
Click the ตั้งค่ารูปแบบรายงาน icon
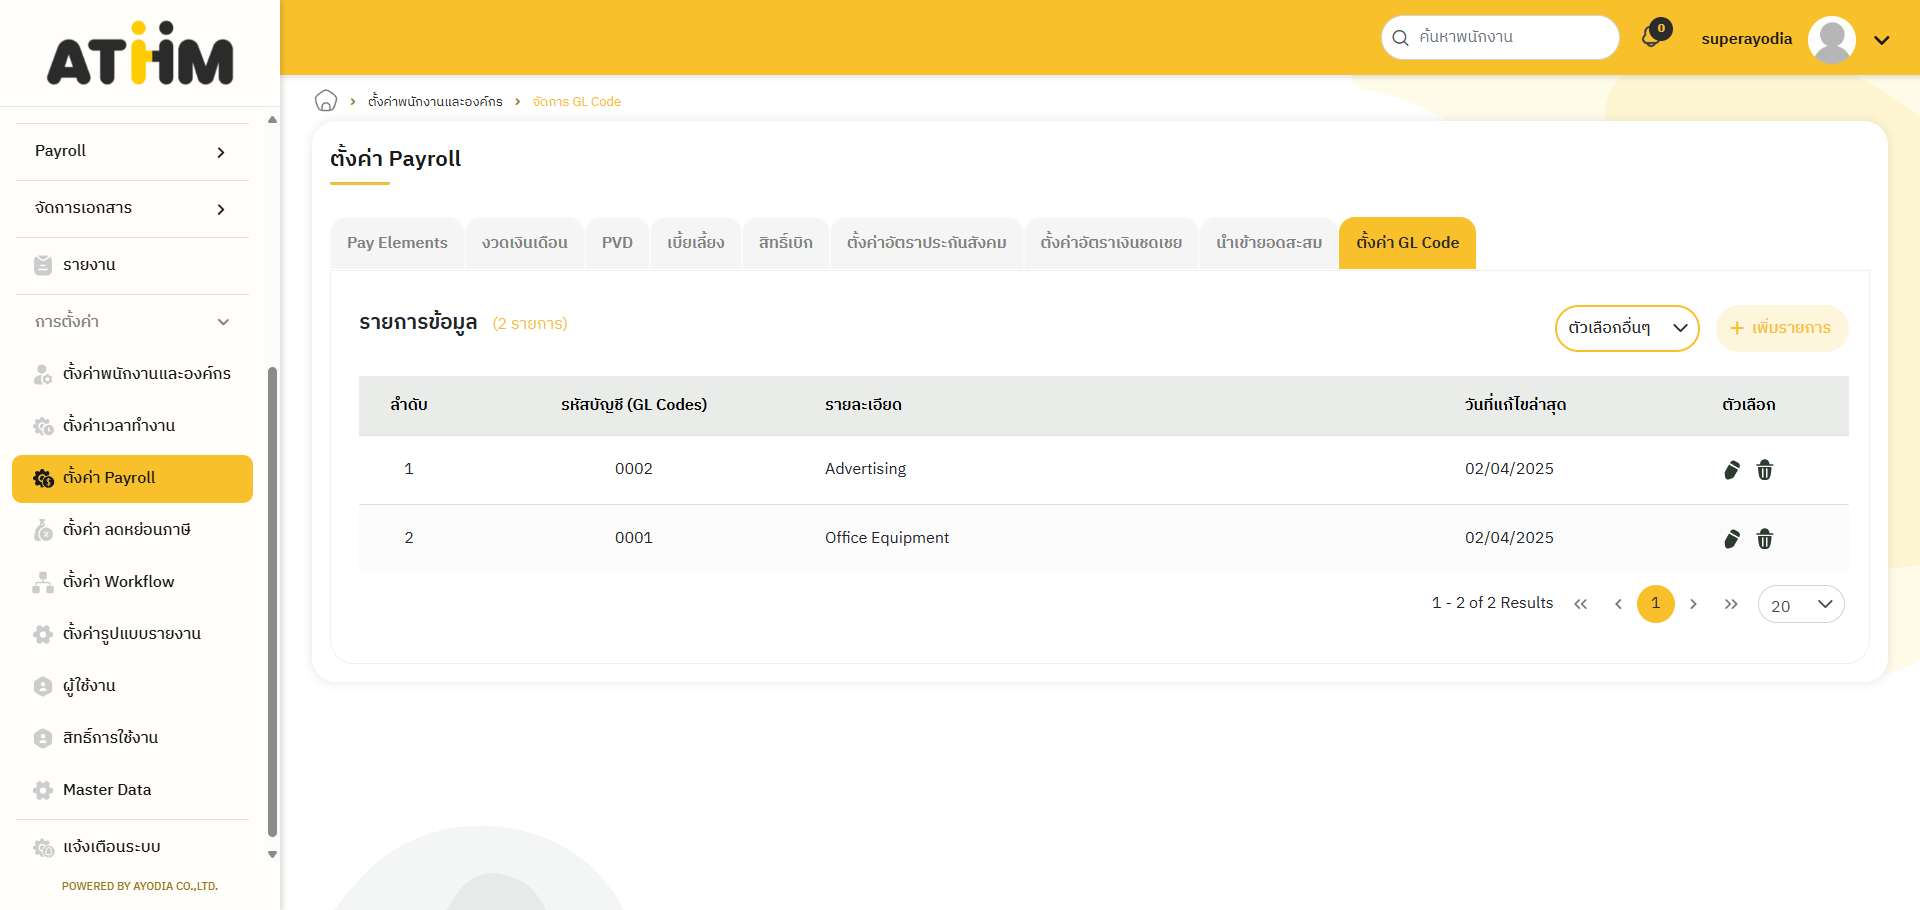[43, 634]
